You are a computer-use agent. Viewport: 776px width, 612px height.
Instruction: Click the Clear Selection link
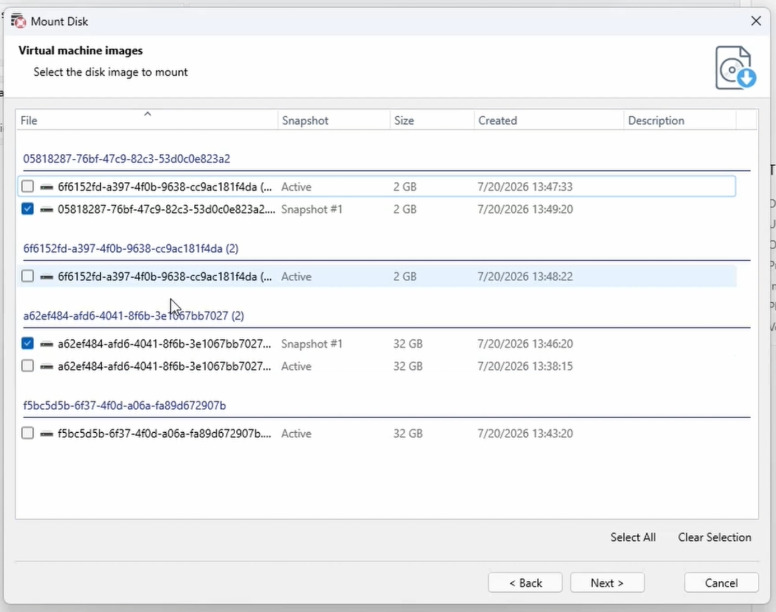[715, 537]
